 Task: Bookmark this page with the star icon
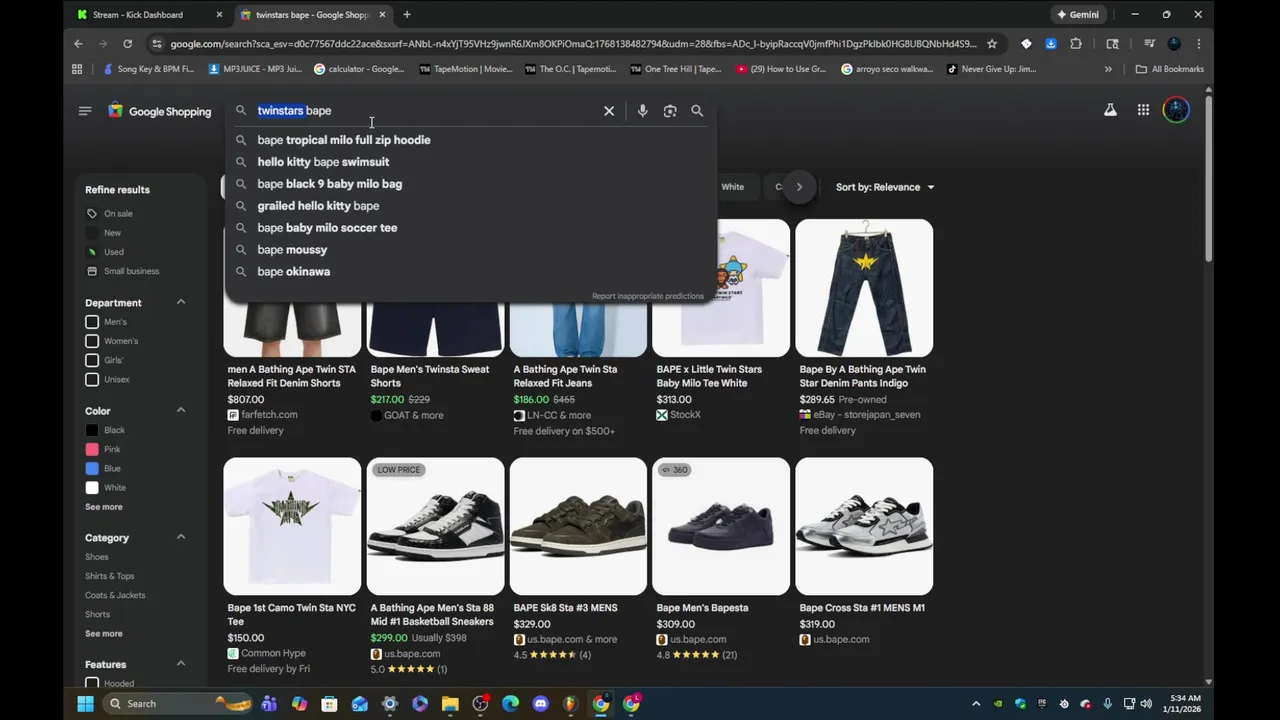(x=992, y=44)
